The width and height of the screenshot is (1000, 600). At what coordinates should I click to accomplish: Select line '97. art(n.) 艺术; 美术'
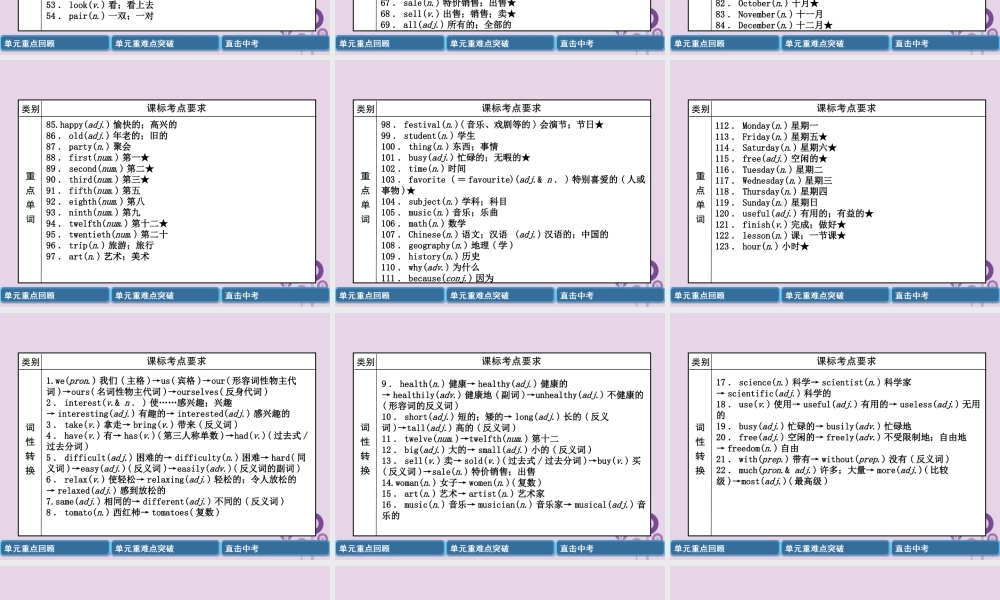pyautogui.click(x=98, y=256)
